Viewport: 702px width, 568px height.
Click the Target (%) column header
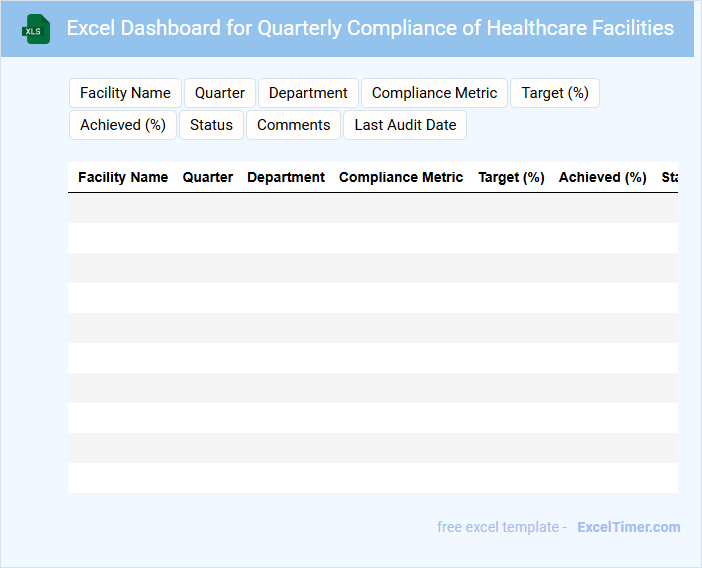(x=511, y=177)
